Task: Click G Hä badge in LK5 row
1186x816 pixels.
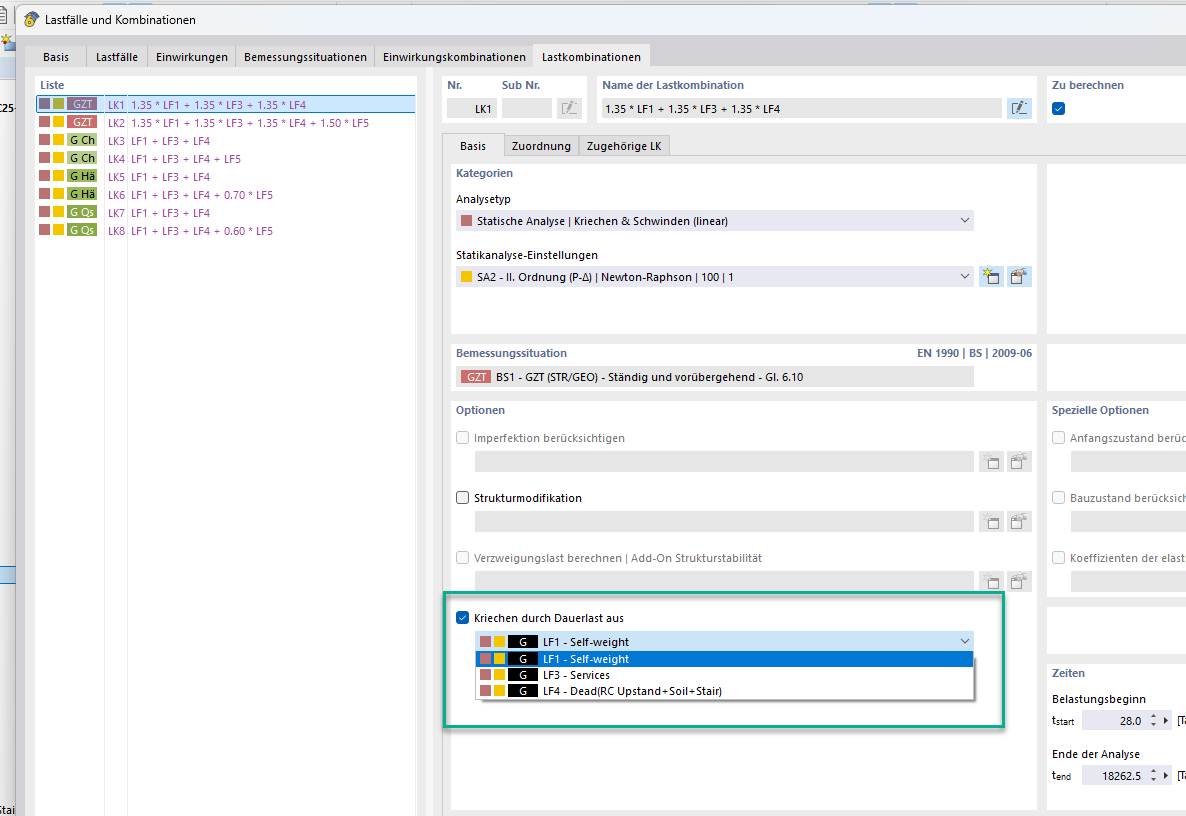Action: (82, 176)
